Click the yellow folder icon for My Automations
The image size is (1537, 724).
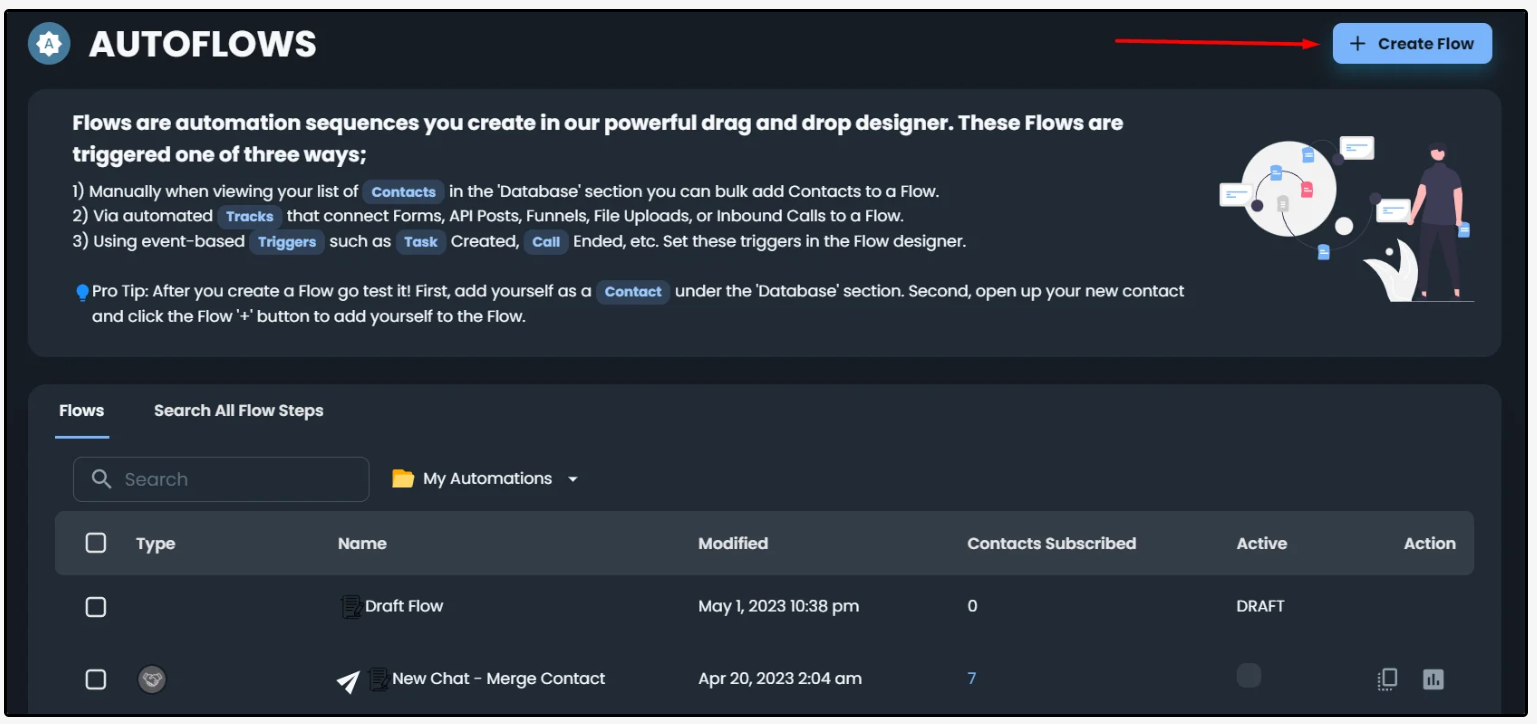point(403,479)
